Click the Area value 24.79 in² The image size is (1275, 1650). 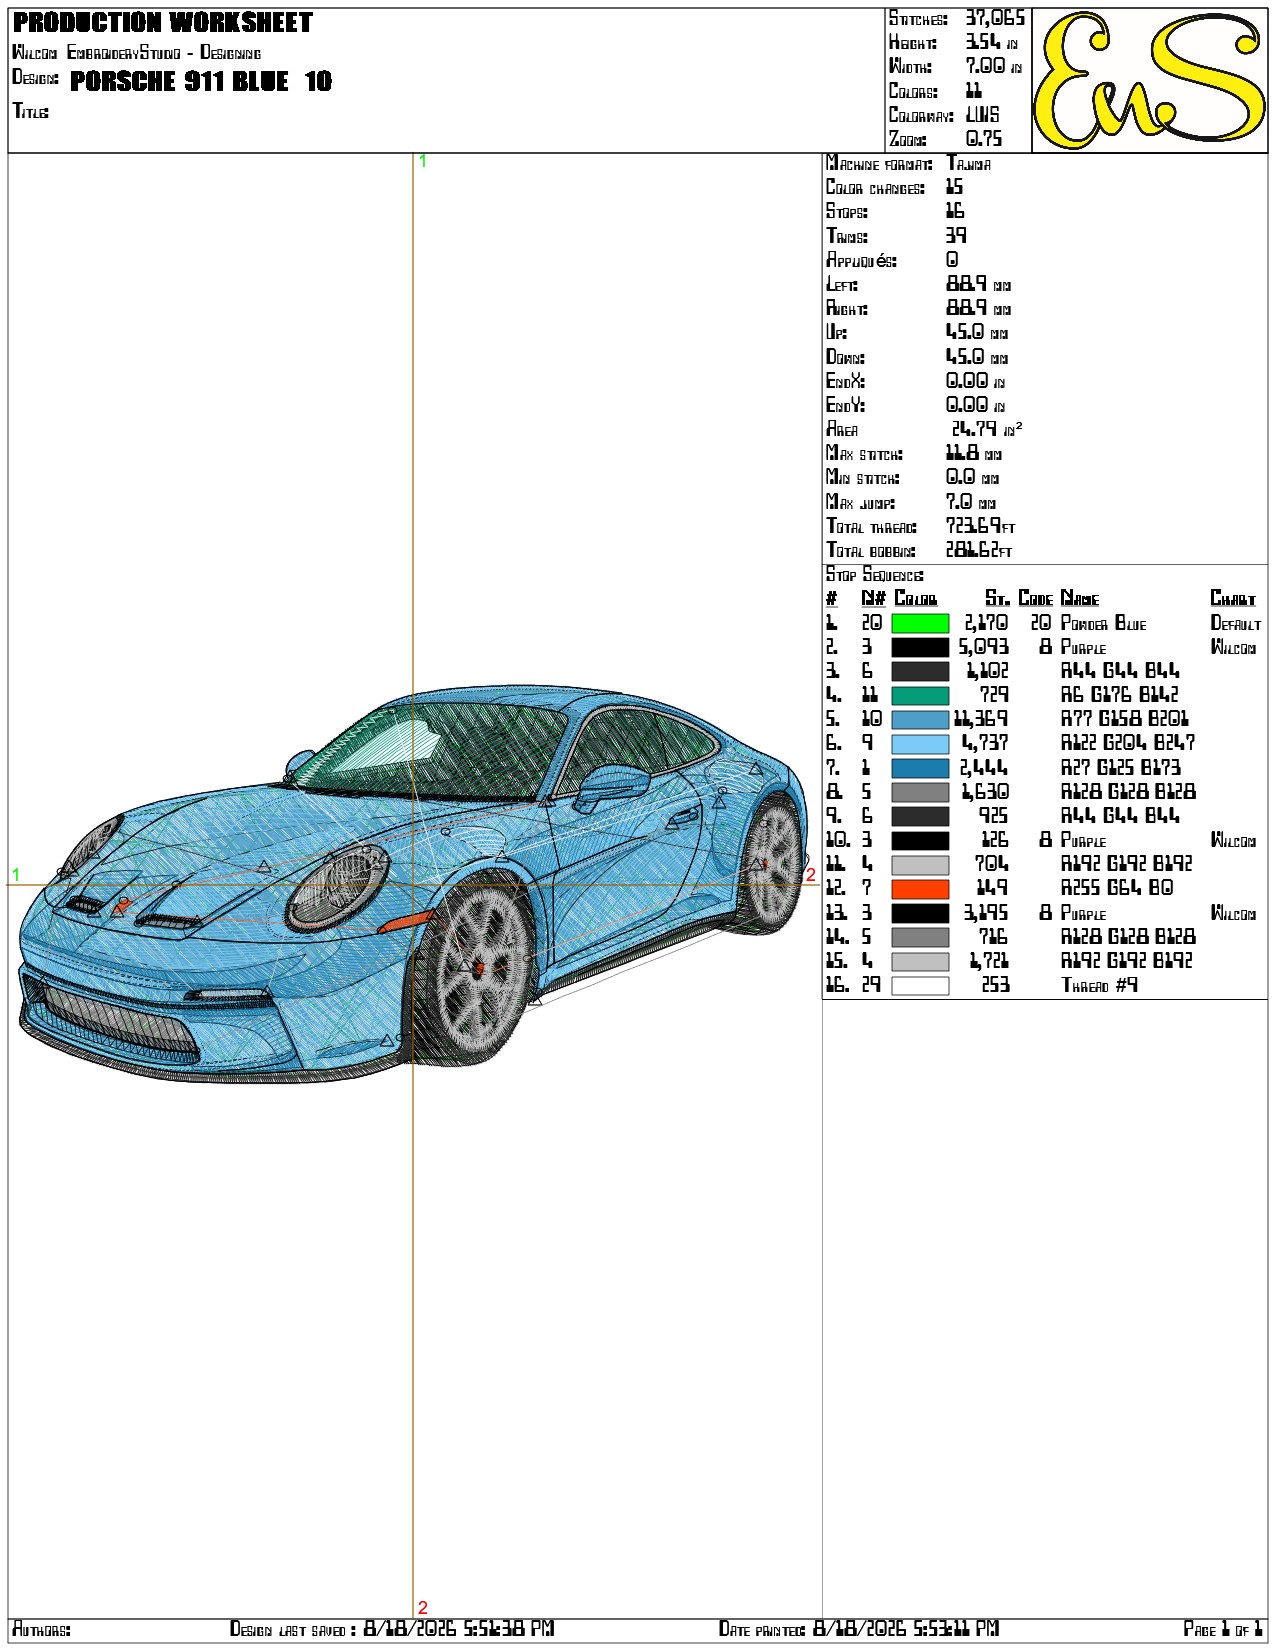986,429
